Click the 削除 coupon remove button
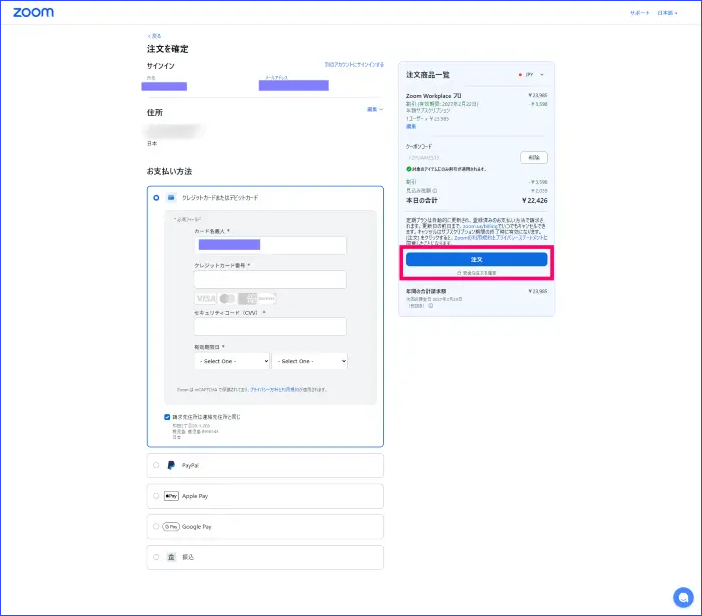The width and height of the screenshot is (702, 616). (x=533, y=157)
